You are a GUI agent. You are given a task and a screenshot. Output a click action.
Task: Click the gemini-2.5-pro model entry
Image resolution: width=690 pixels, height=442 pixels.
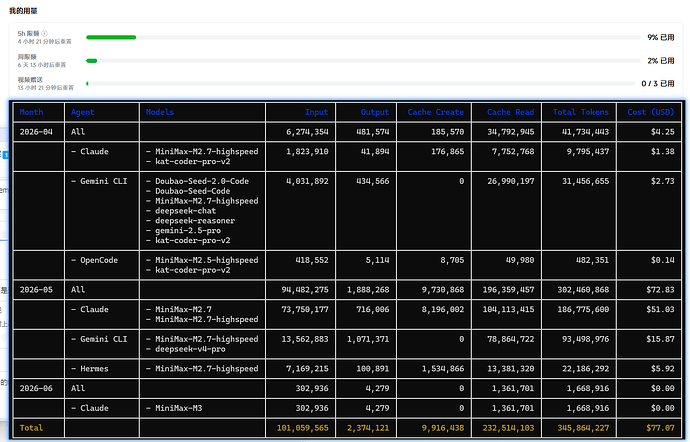184,231
